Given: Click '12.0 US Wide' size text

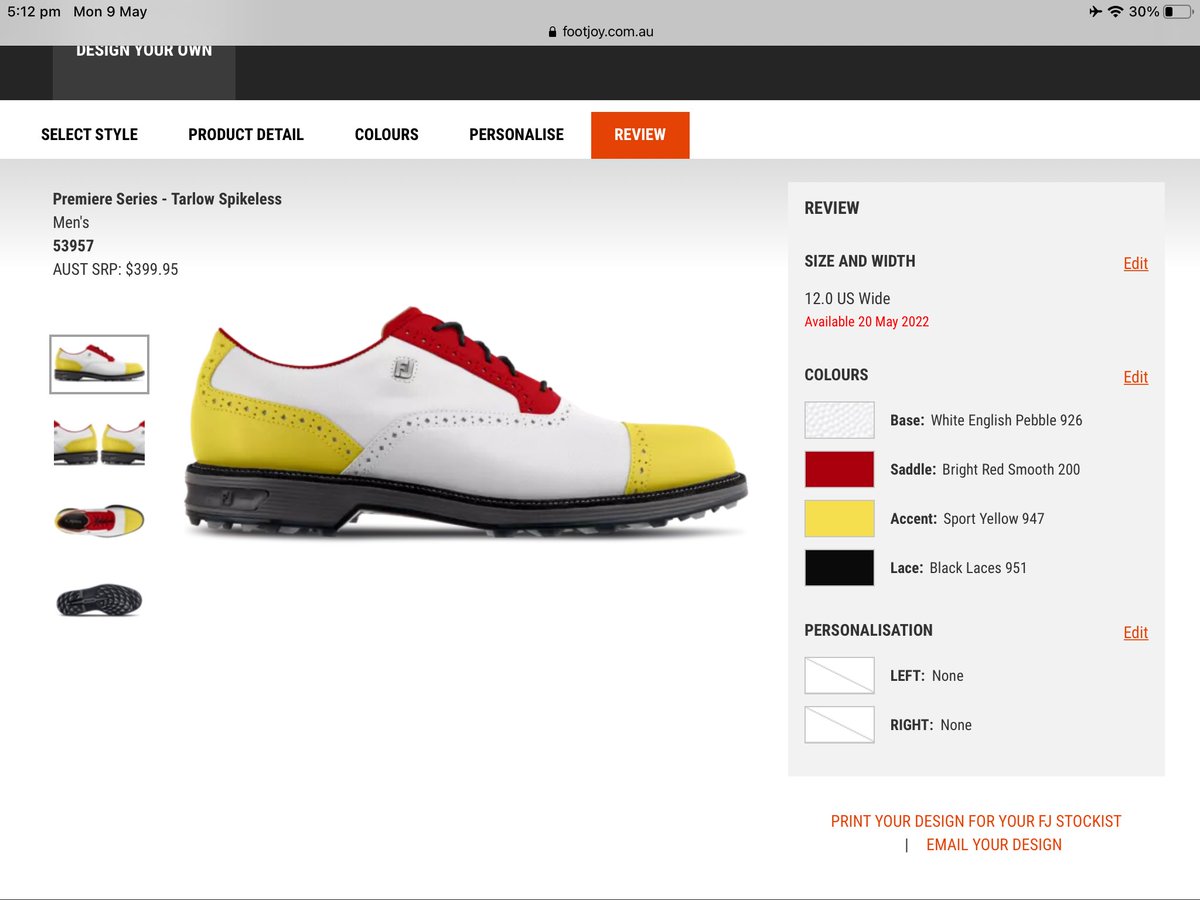Looking at the screenshot, I should [847, 298].
